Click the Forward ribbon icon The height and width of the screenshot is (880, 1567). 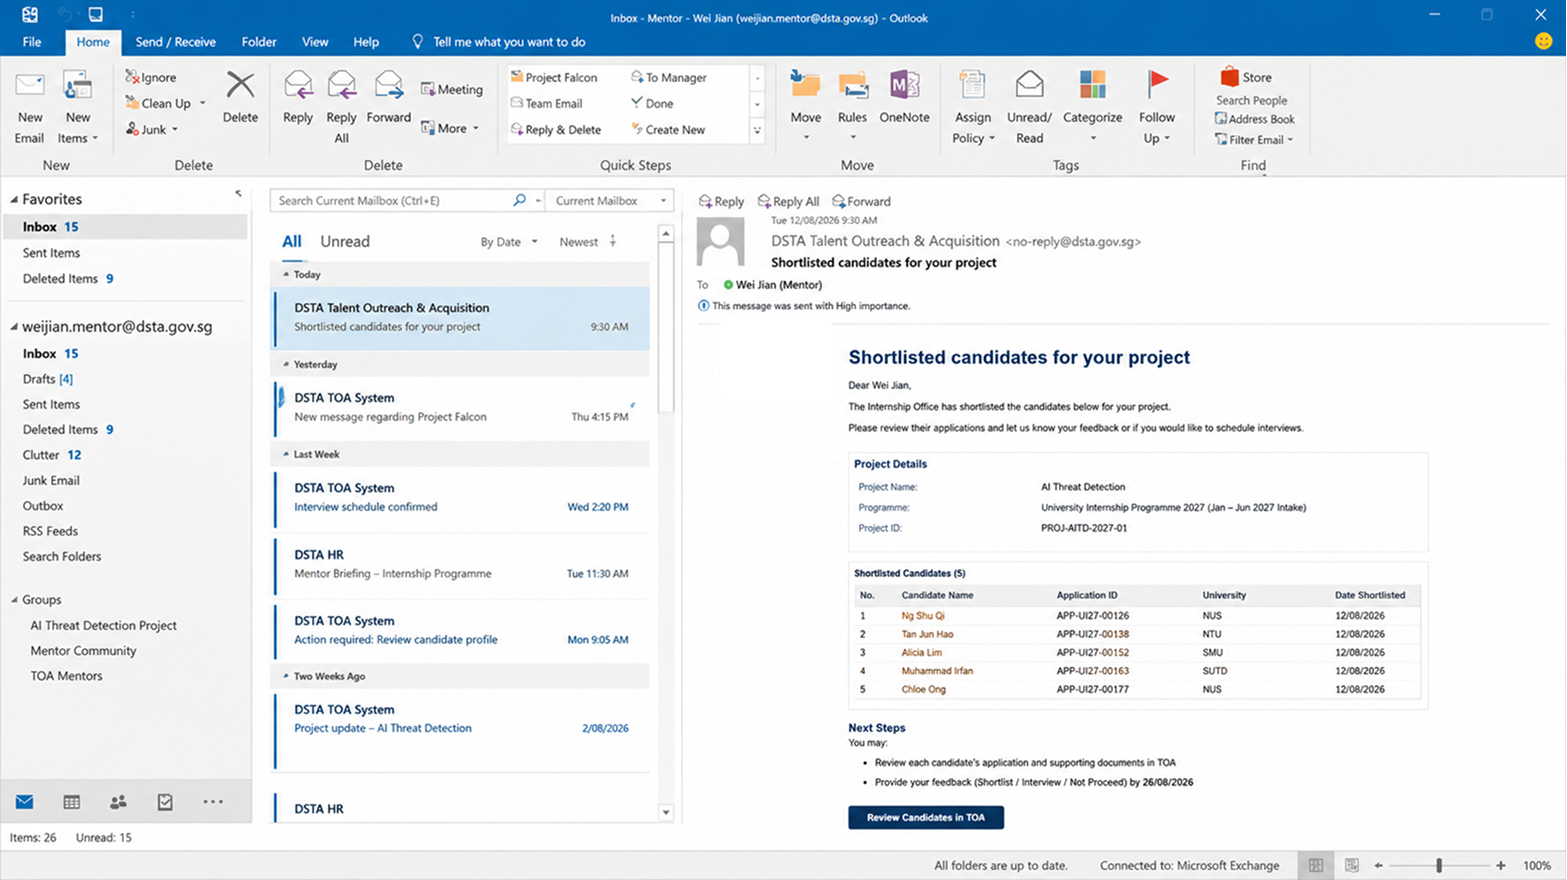tap(388, 86)
